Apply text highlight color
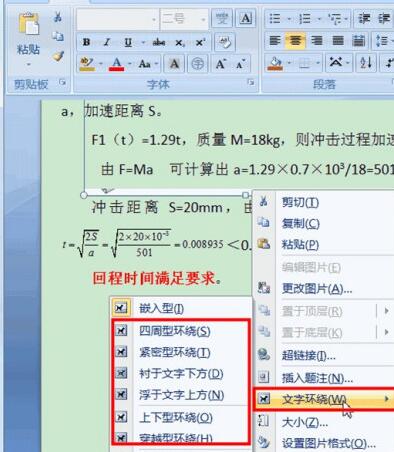 [87, 63]
